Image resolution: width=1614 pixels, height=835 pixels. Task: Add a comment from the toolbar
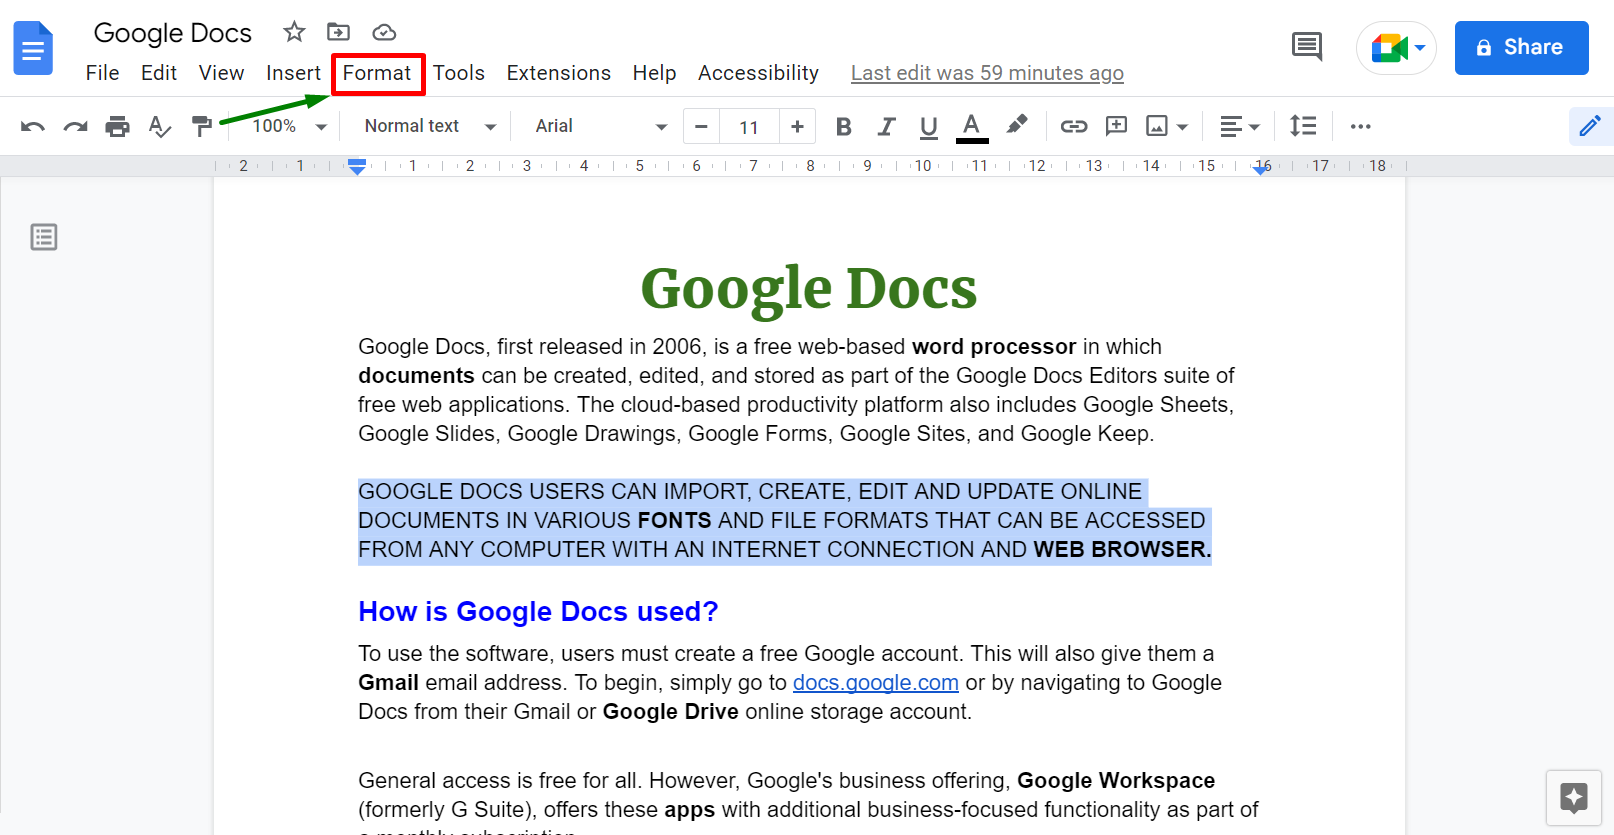(x=1116, y=126)
